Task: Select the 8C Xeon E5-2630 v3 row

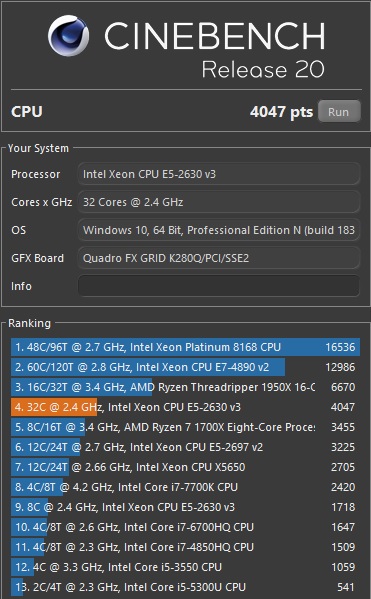Action: click(185, 507)
